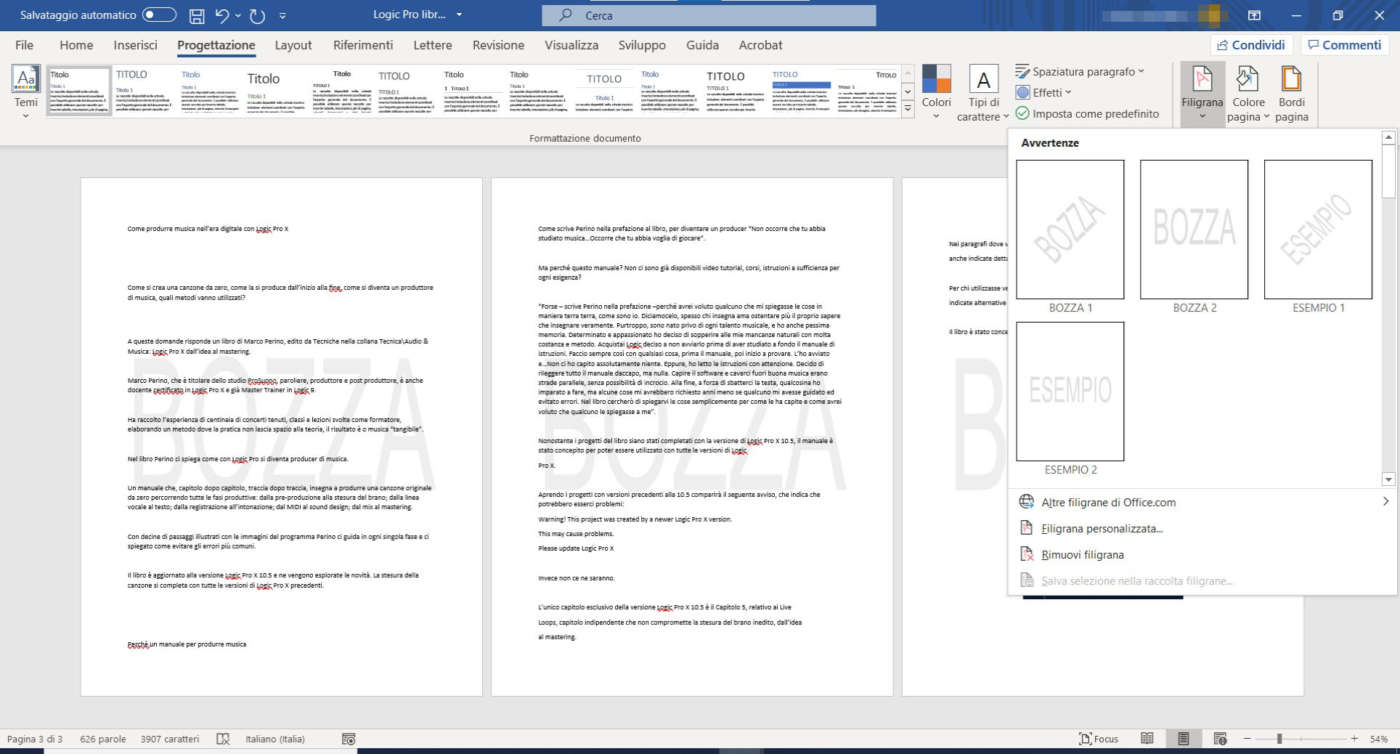Open the Temi themes gallery
This screenshot has height=754, width=1400.
(26, 91)
